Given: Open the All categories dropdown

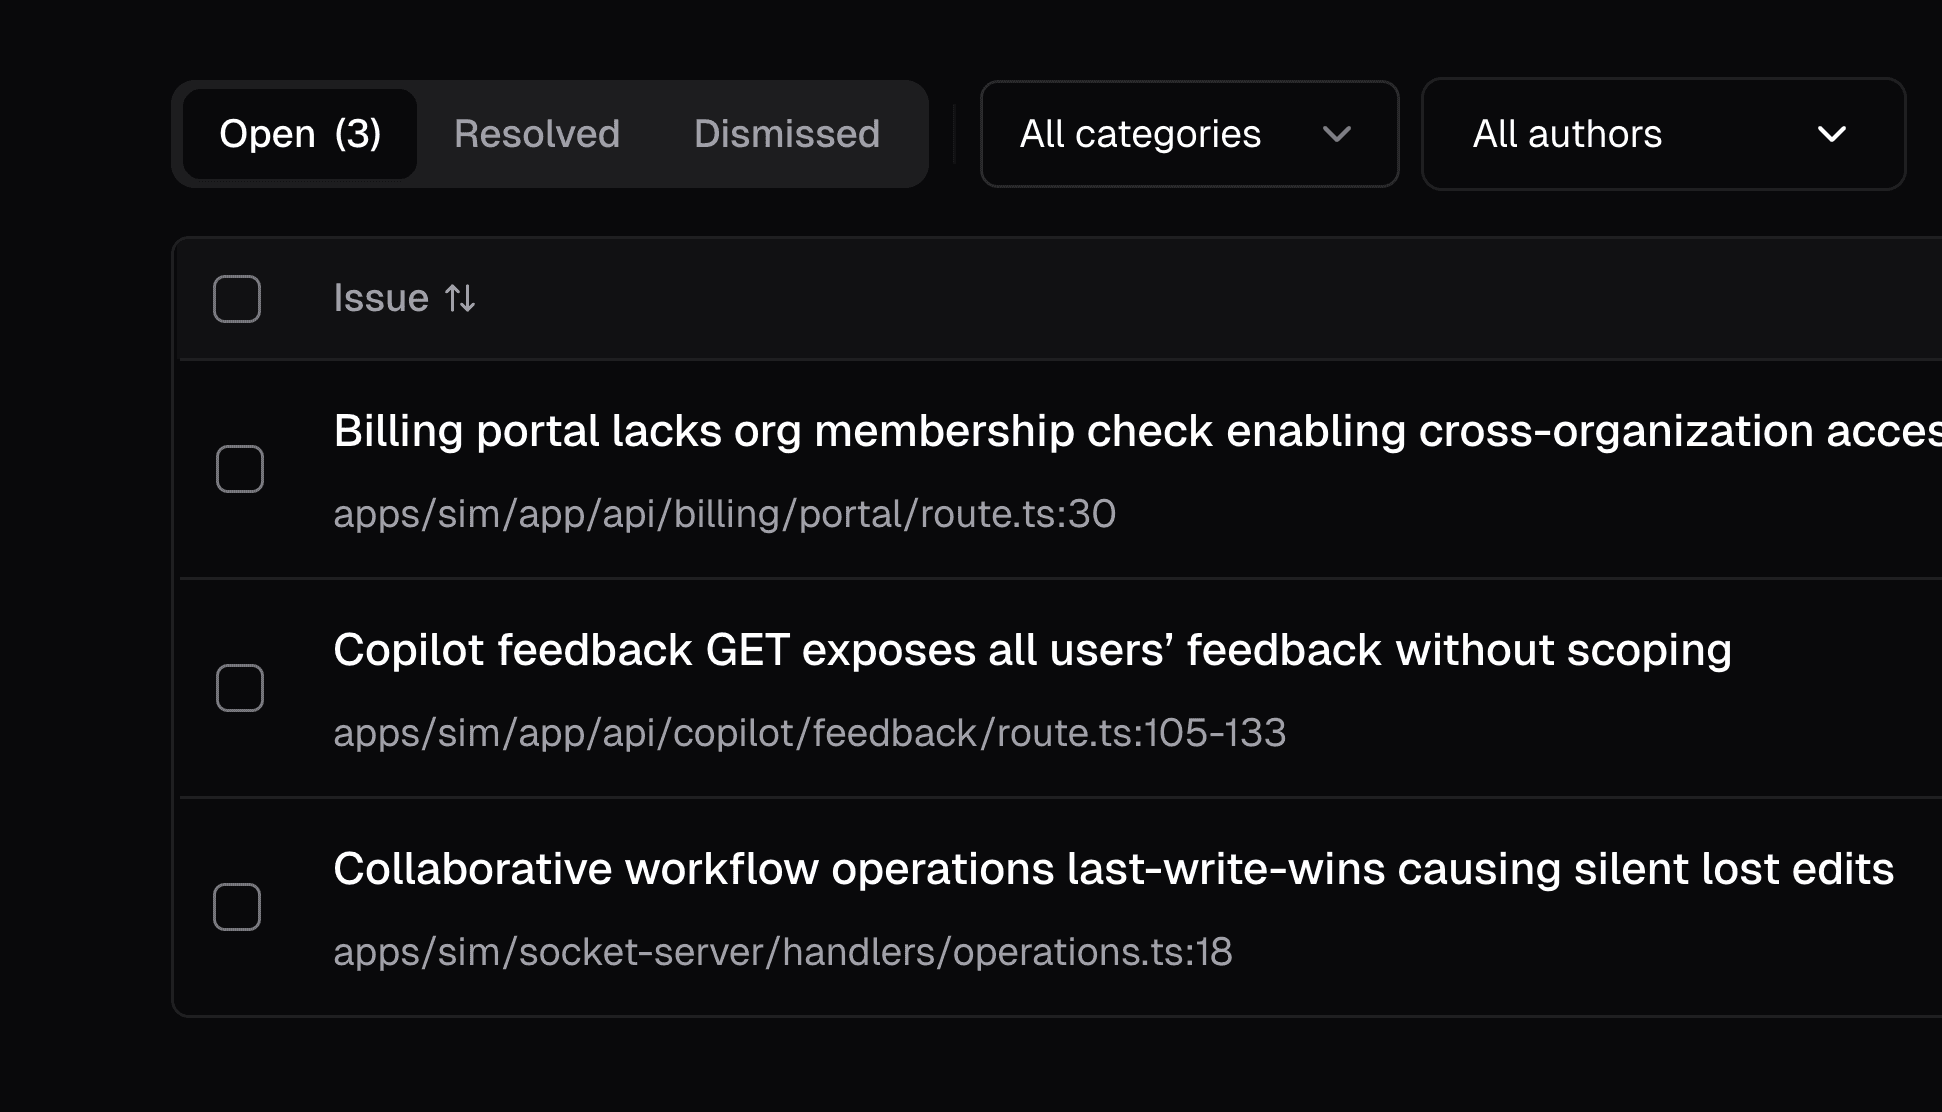Looking at the screenshot, I should pos(1189,134).
